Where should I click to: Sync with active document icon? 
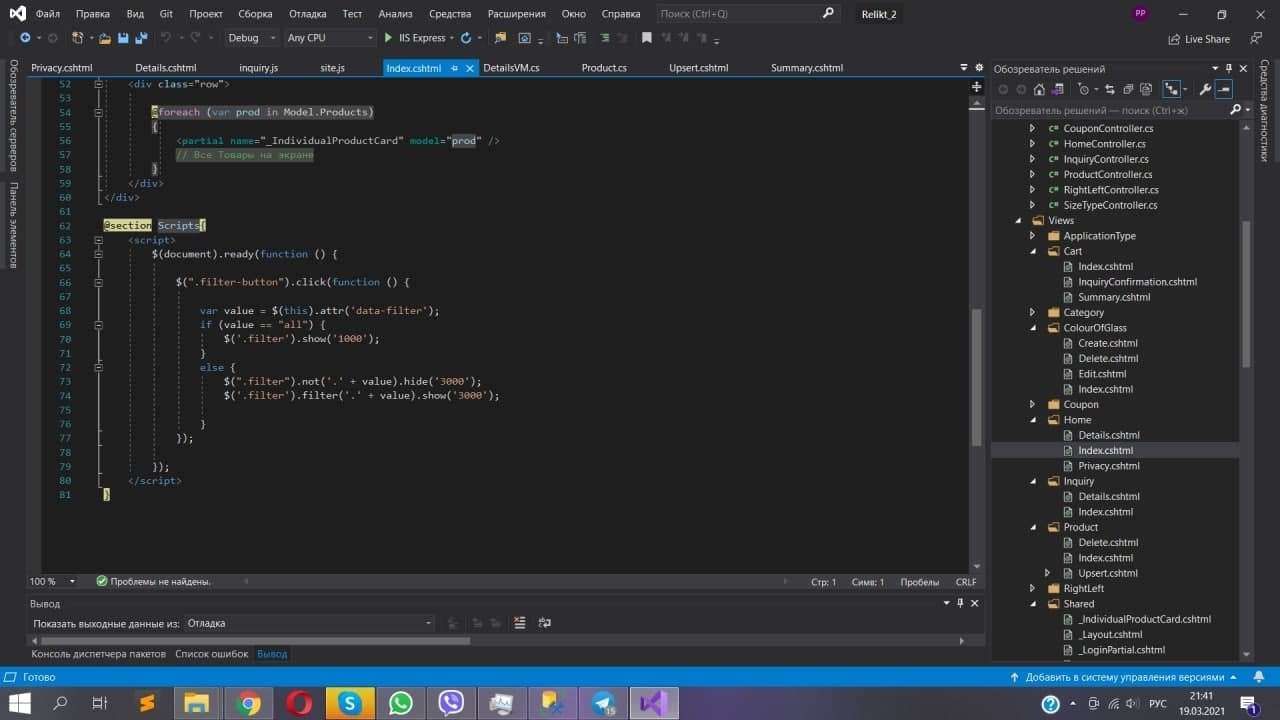(1110, 89)
